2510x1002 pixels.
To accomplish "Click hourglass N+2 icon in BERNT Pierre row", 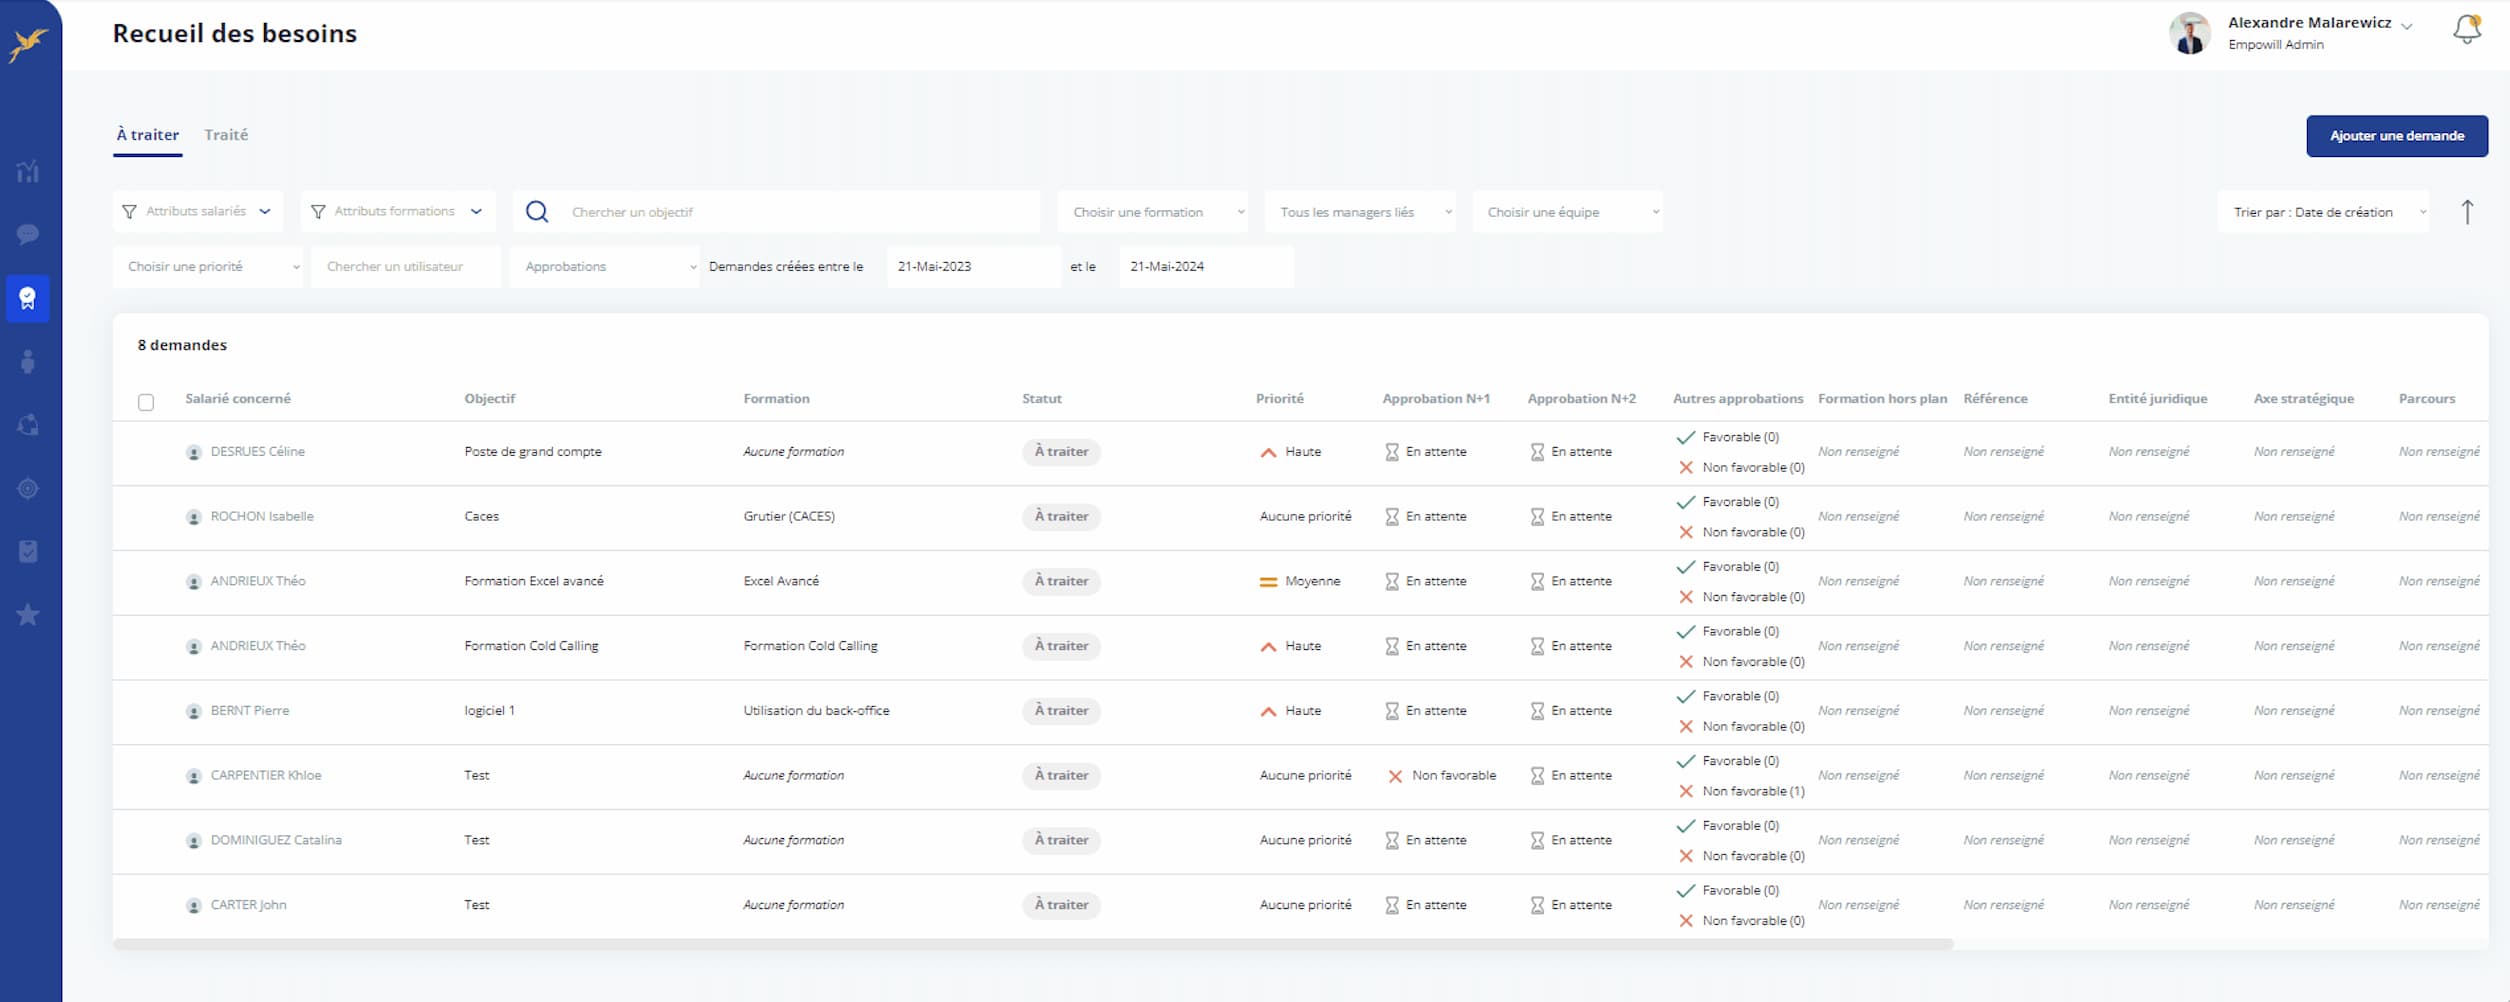I will pos(1537,711).
